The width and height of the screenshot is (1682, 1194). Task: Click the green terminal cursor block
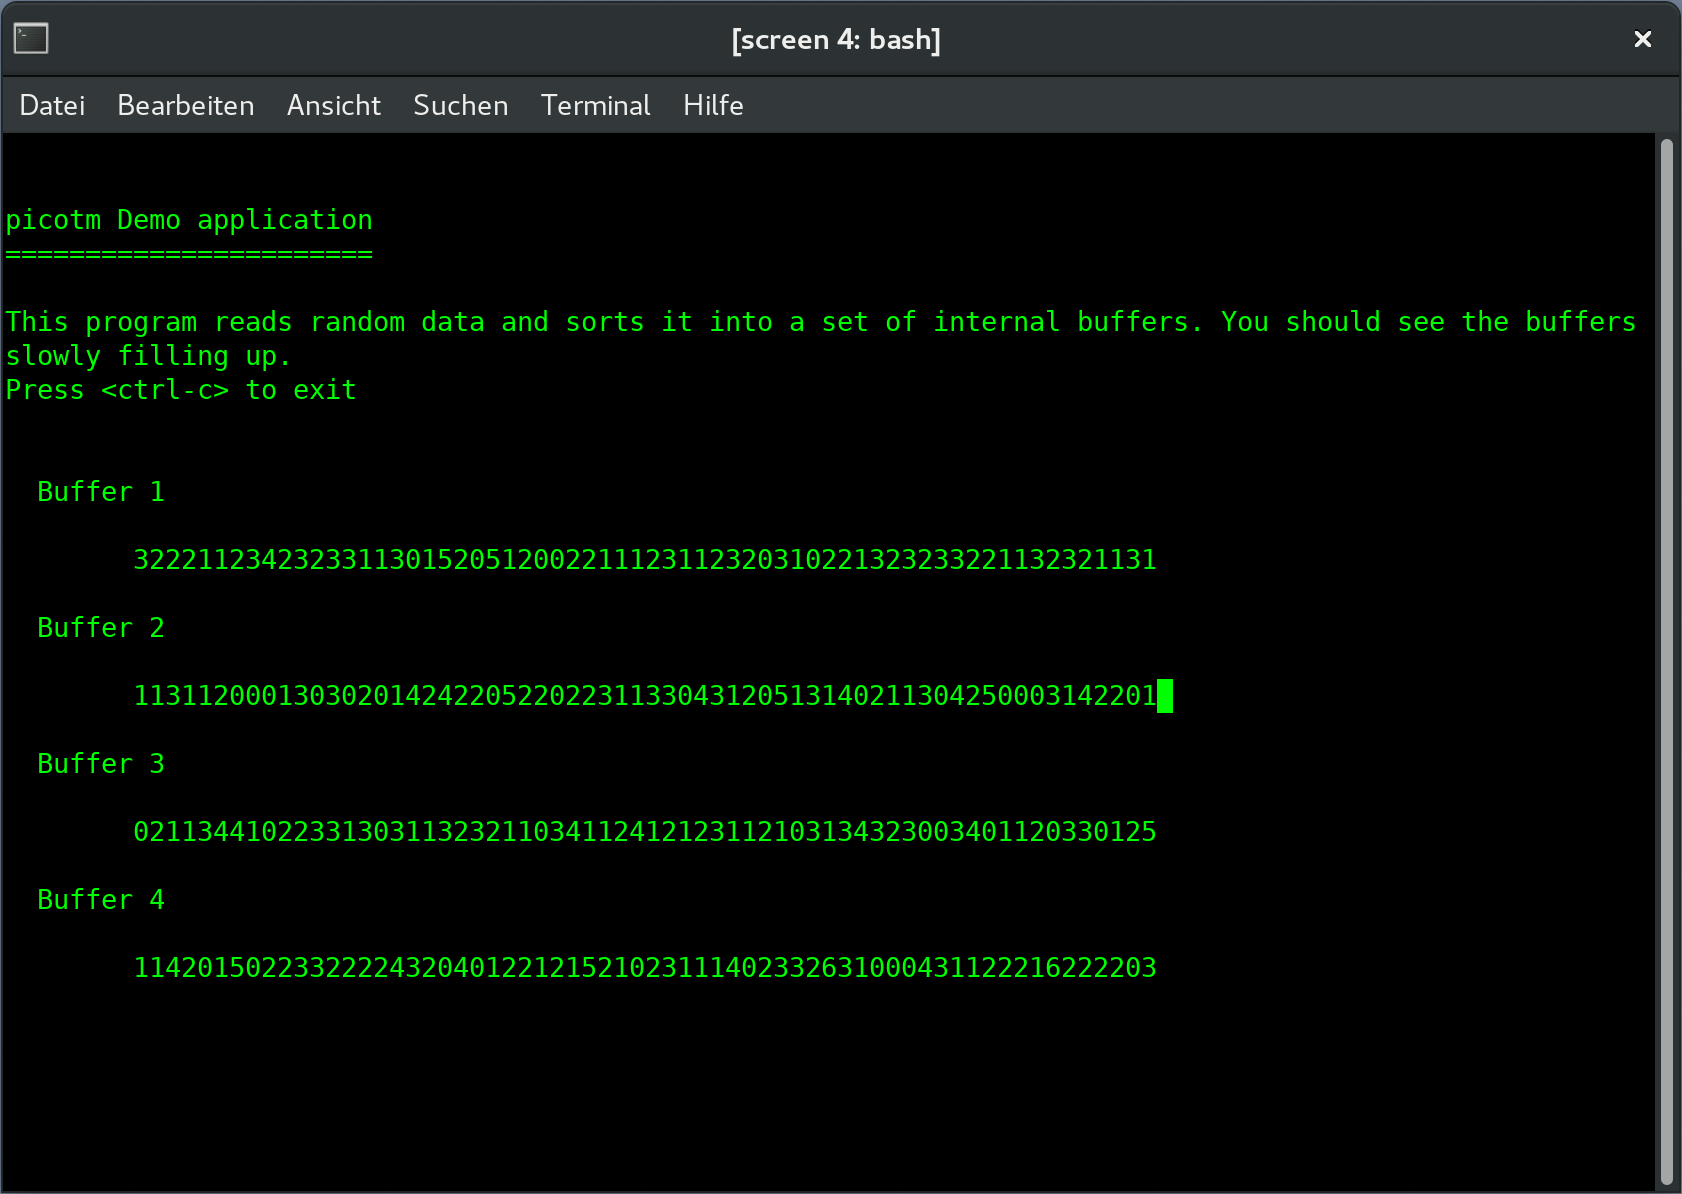(x=1165, y=696)
